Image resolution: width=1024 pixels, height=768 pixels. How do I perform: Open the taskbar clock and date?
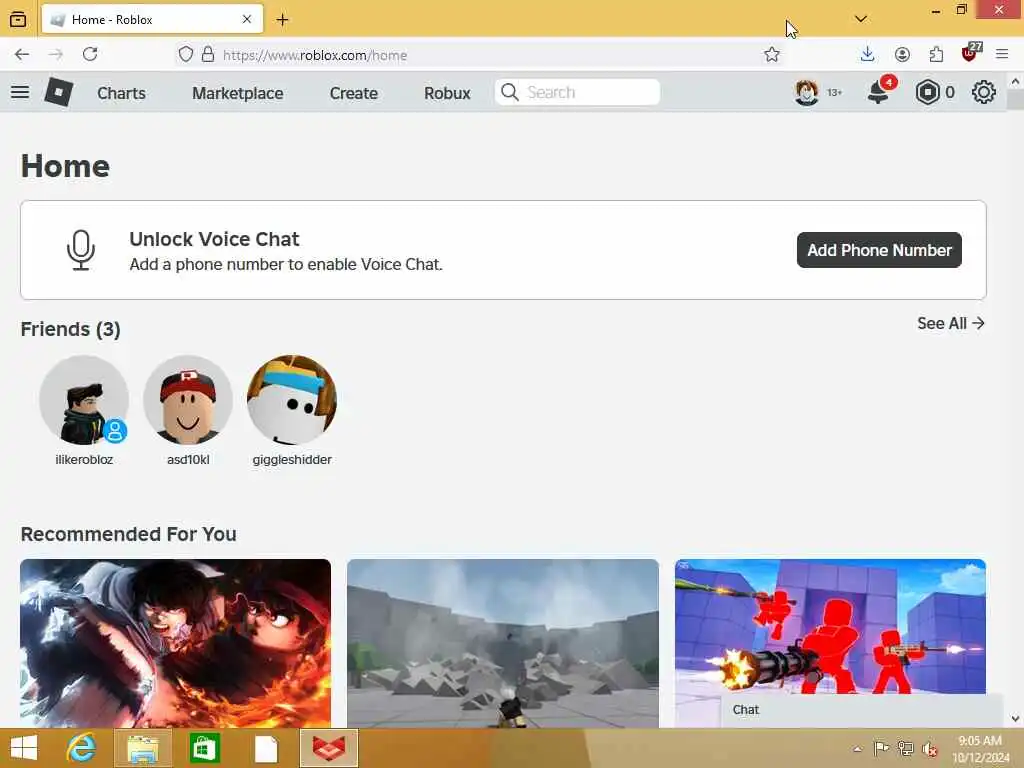(x=981, y=749)
